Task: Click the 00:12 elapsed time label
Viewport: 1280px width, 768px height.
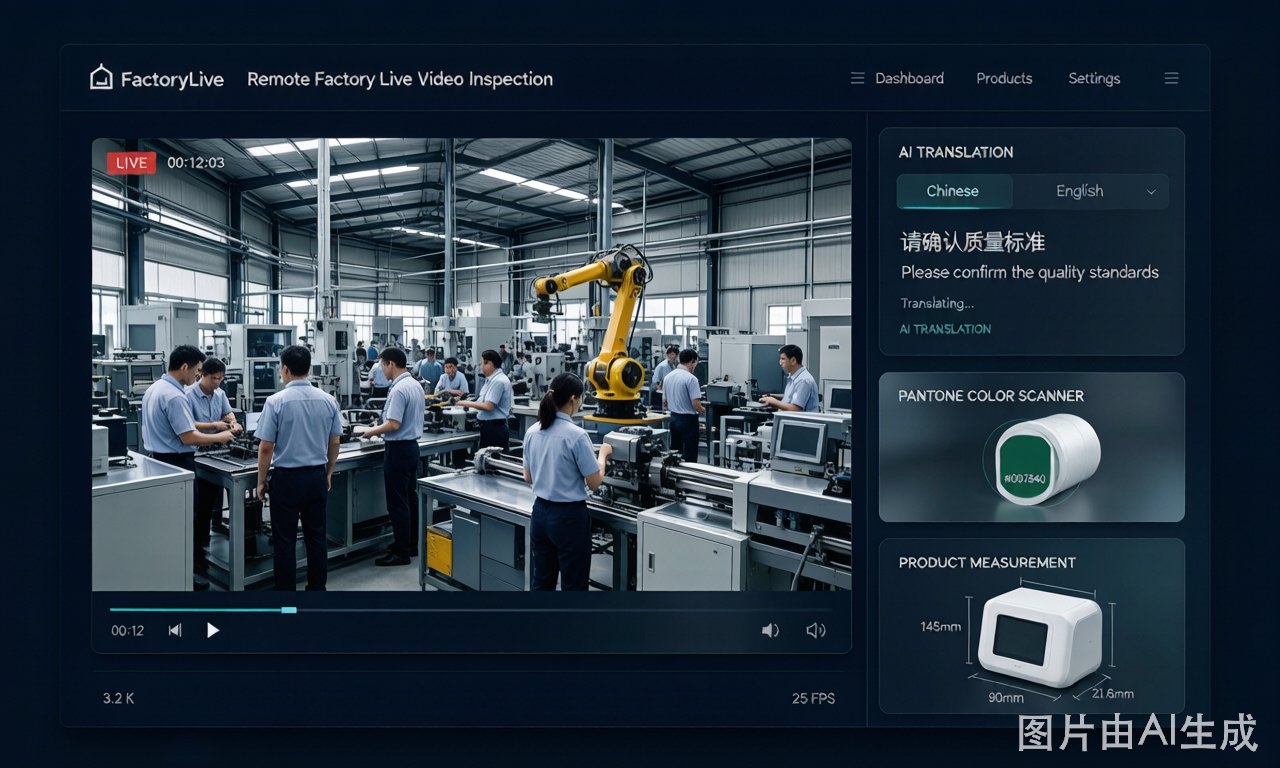Action: (x=127, y=630)
